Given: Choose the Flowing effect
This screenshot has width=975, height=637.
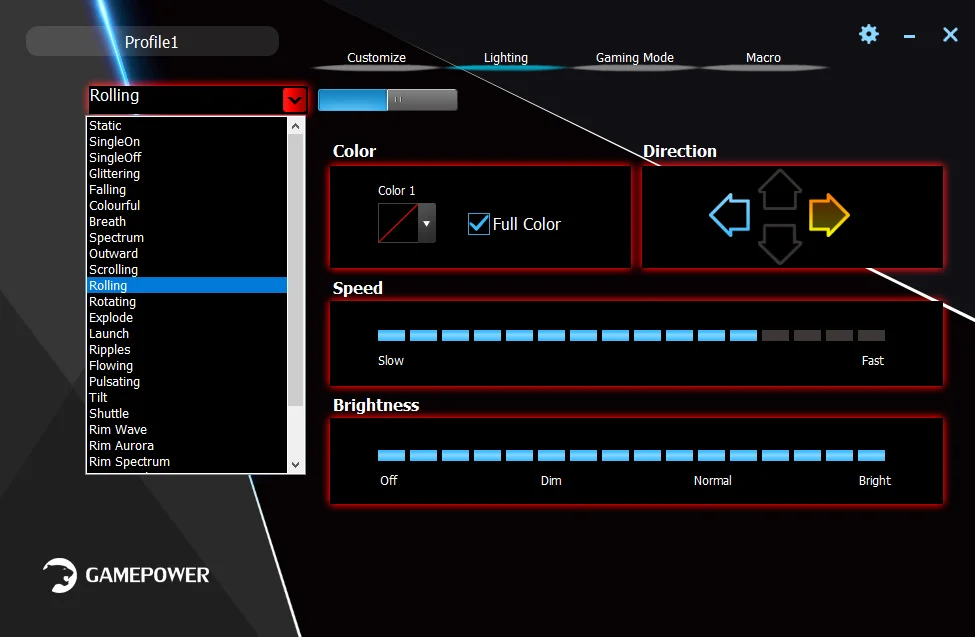Looking at the screenshot, I should click(x=187, y=366).
